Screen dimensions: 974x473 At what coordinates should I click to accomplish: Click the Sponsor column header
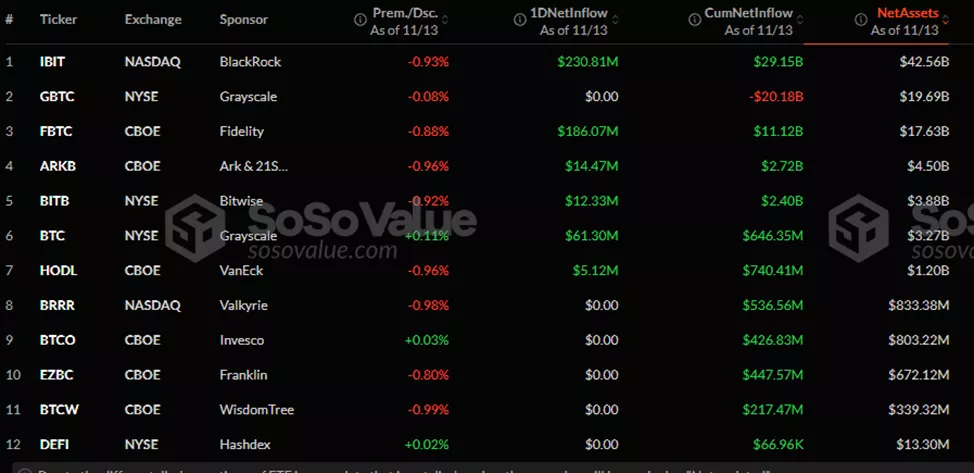click(244, 20)
